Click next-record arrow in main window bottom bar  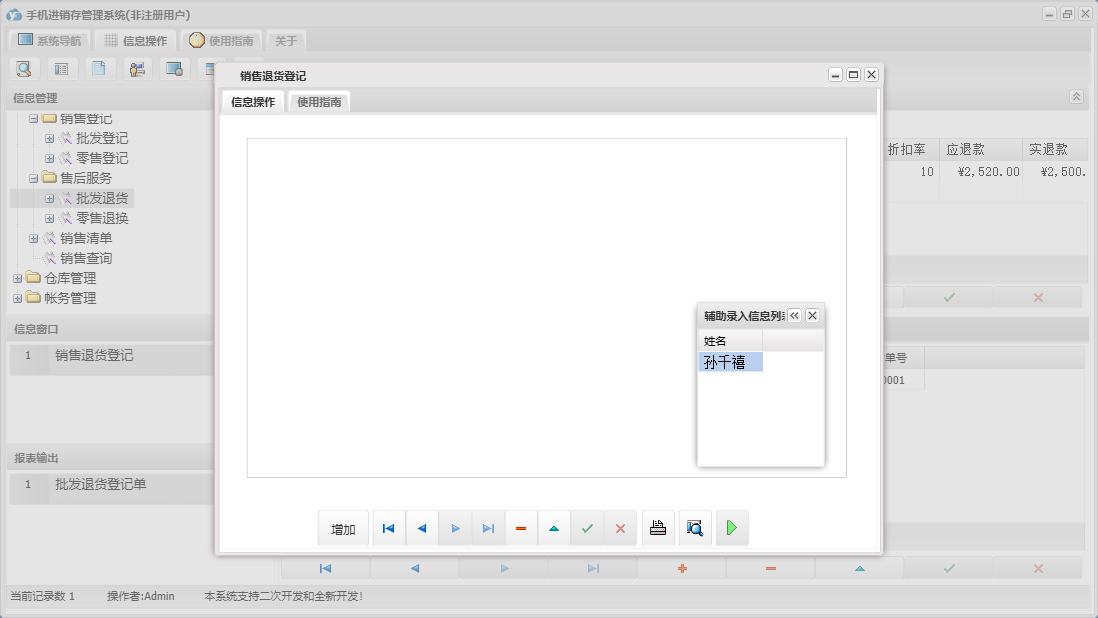[x=504, y=568]
